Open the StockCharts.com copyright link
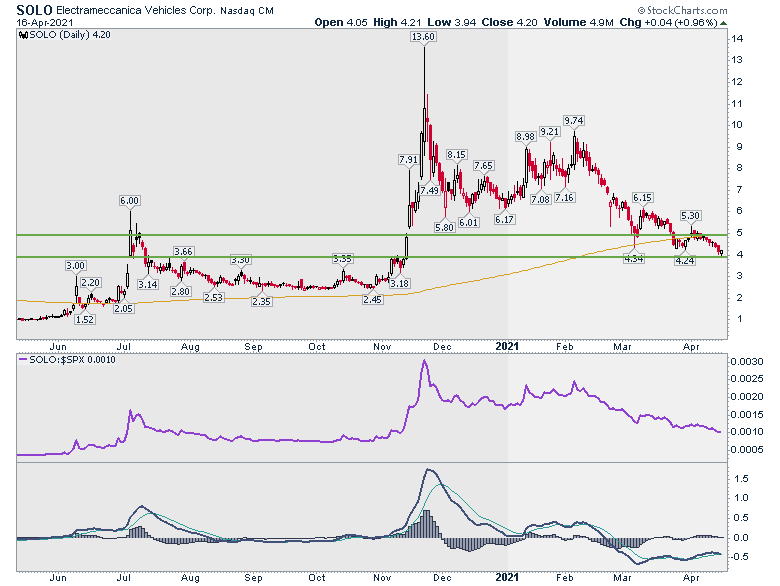Screen dimensions: 780x586 pyautogui.click(x=682, y=10)
